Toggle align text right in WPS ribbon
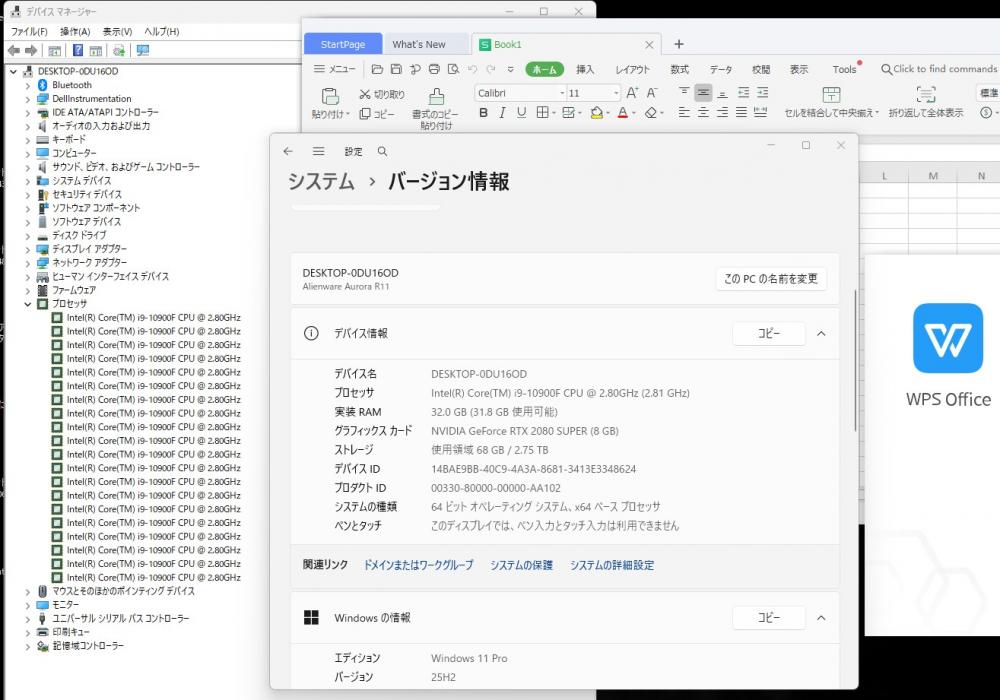The height and width of the screenshot is (700, 1000). (722, 113)
